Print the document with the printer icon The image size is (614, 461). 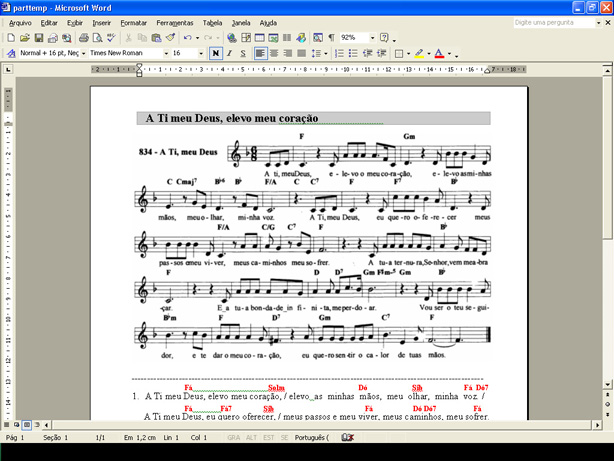[83, 38]
